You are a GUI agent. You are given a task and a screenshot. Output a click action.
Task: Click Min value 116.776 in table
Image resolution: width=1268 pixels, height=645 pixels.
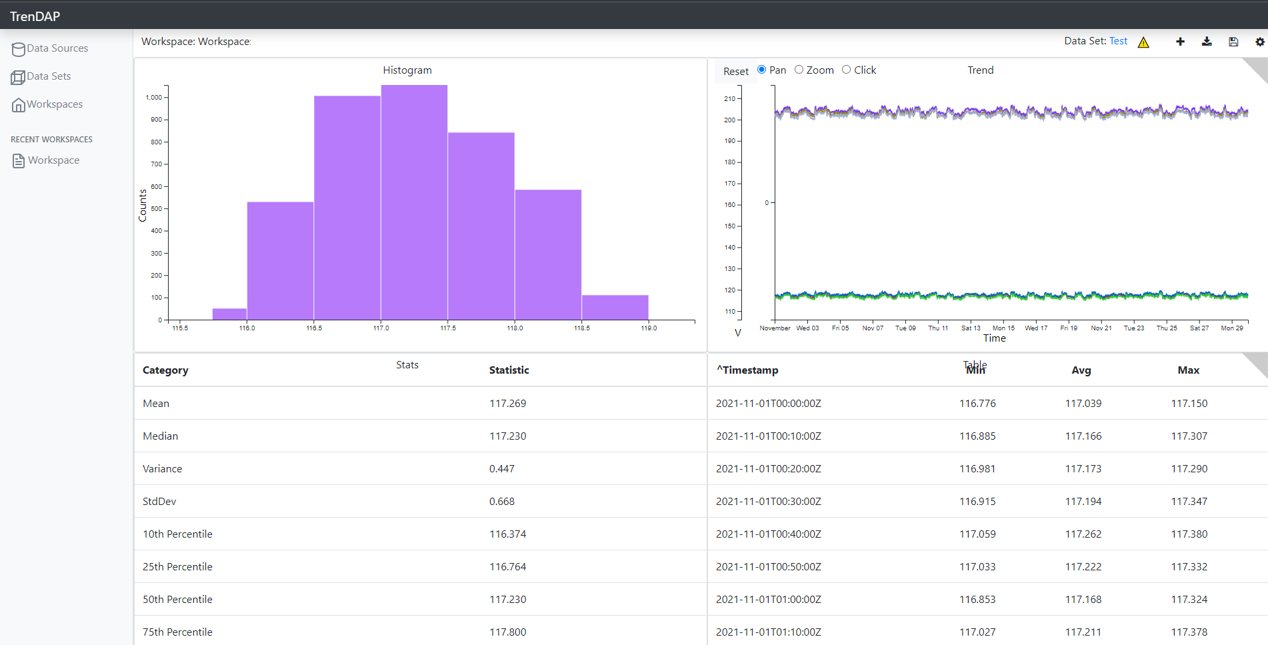[x=977, y=404]
